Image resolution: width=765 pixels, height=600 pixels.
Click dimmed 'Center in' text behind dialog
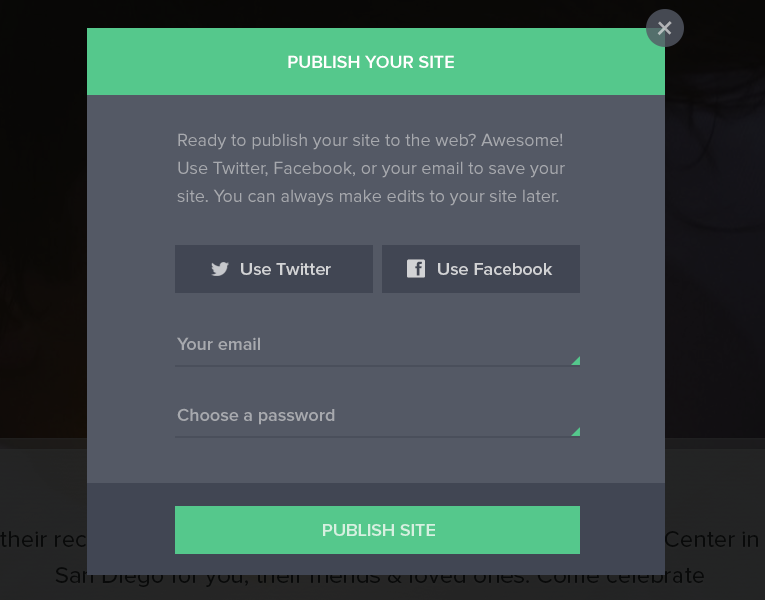click(712, 540)
